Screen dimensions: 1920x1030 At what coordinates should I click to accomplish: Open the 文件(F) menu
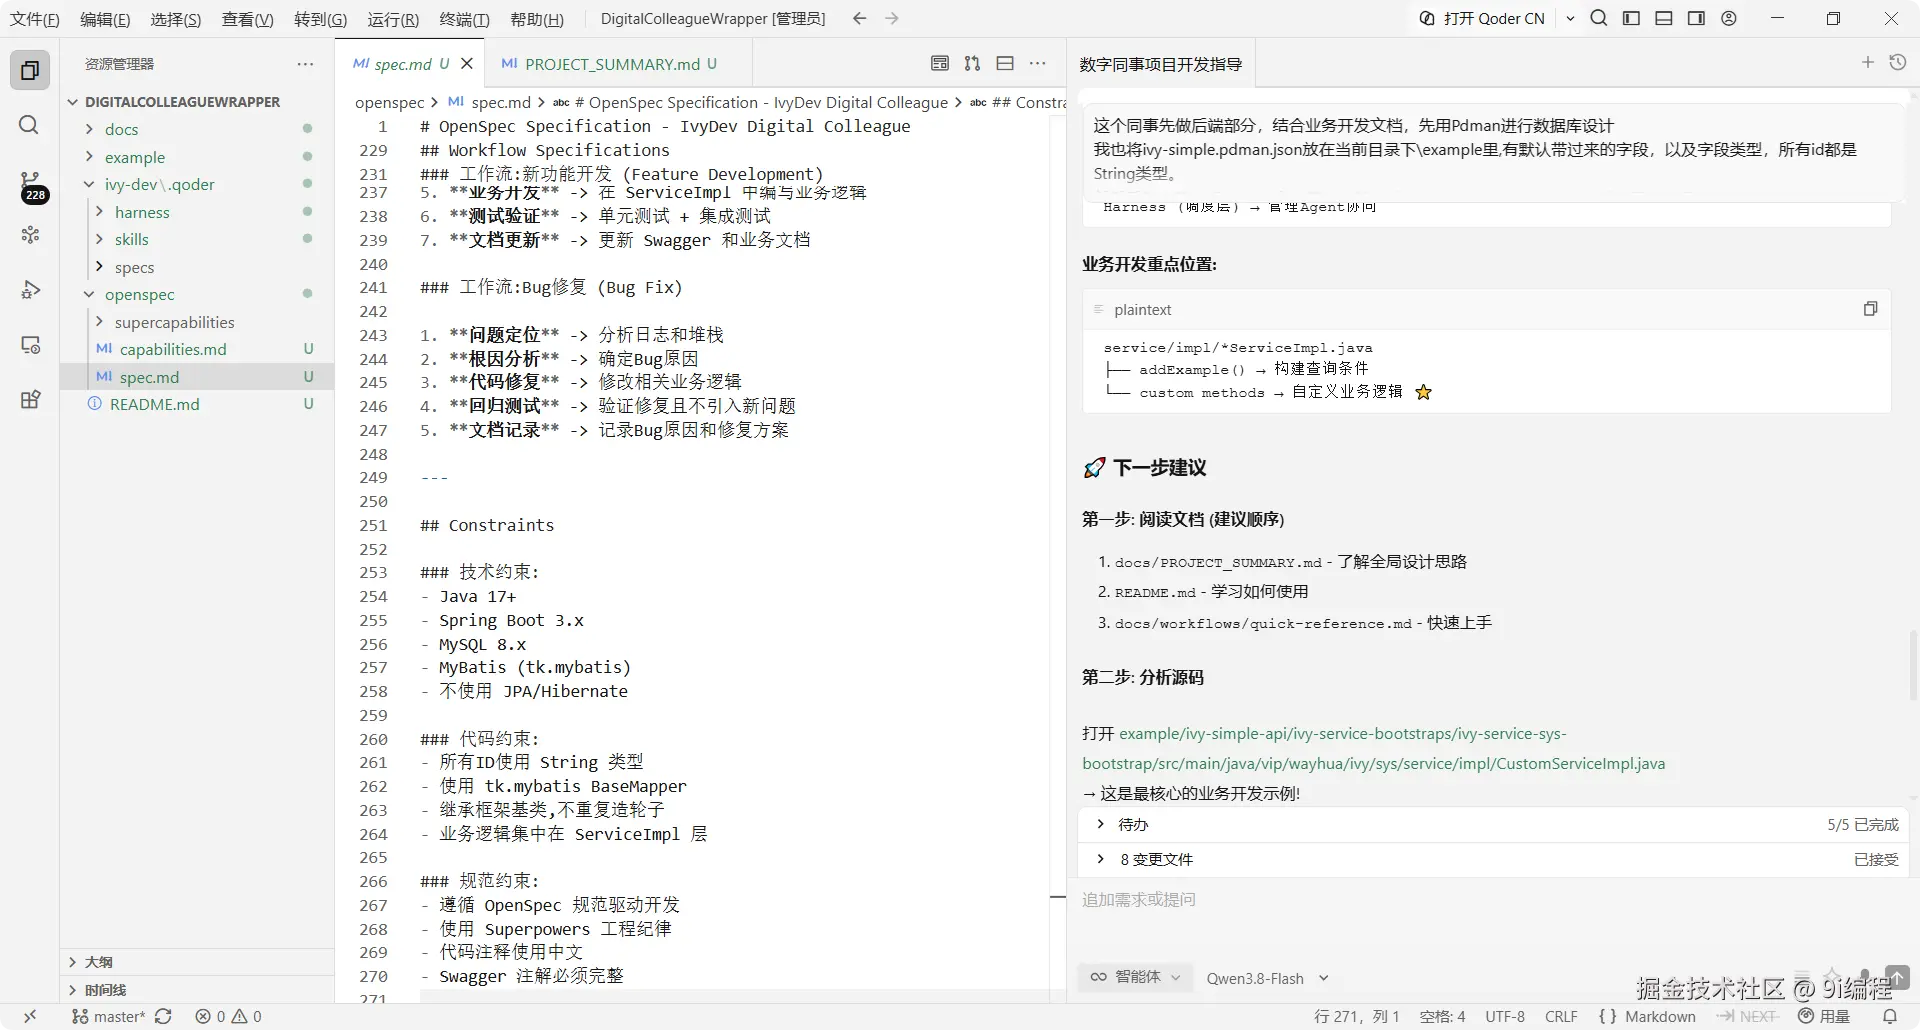coord(35,19)
